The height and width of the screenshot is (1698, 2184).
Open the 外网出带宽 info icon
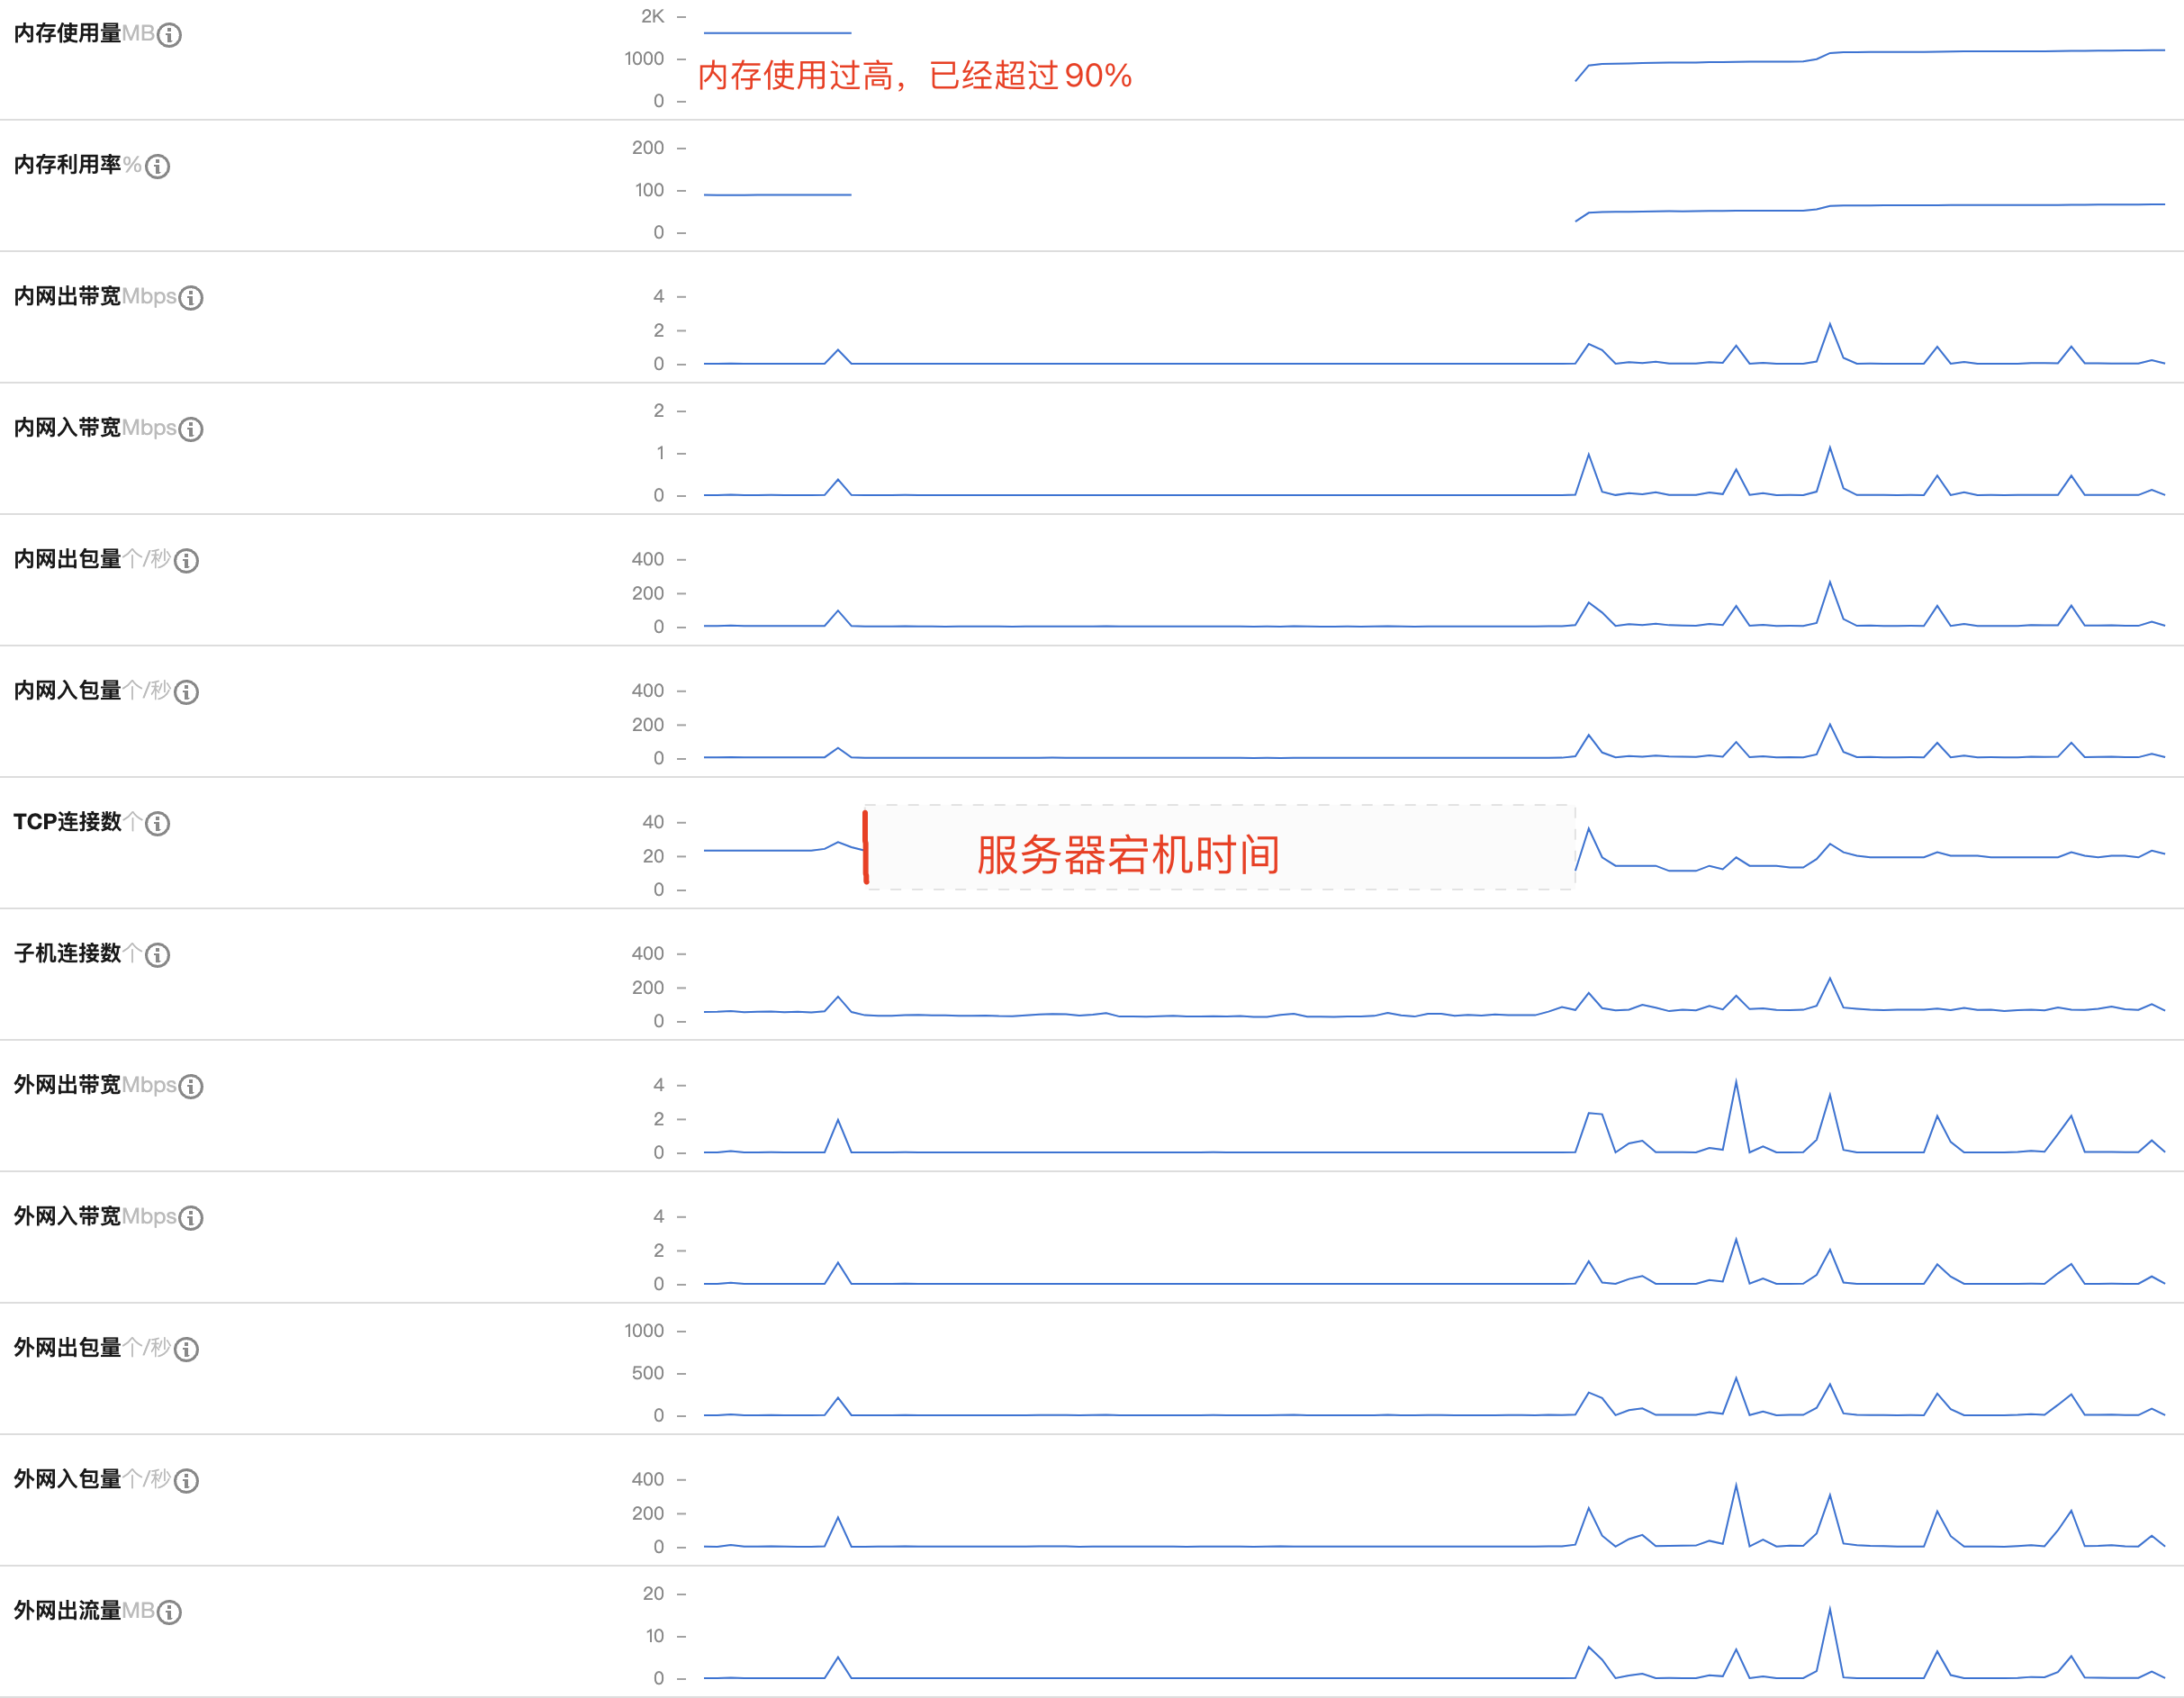point(192,1087)
